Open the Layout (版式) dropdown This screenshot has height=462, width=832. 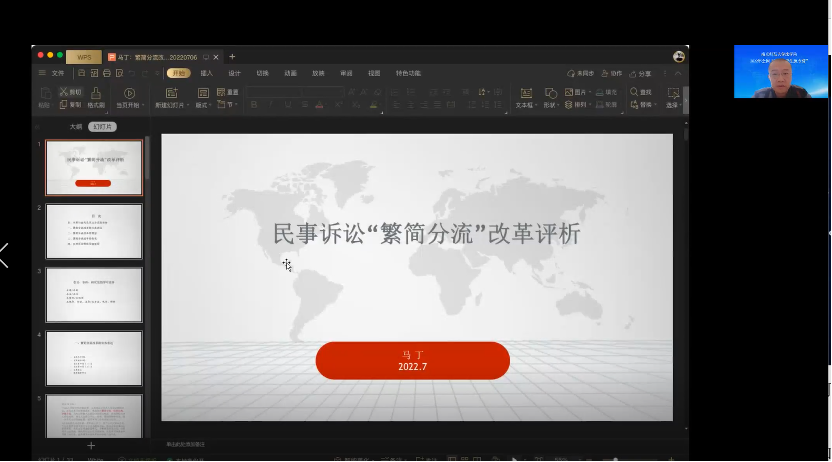[203, 104]
